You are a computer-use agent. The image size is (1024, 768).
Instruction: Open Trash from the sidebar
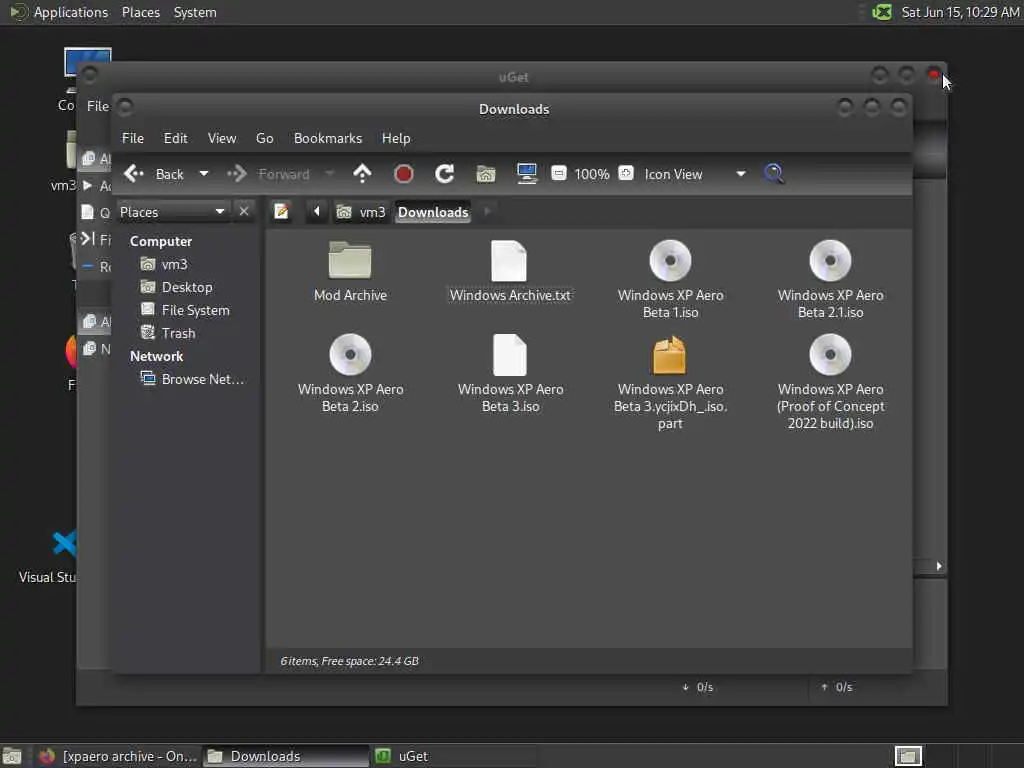click(x=168, y=333)
